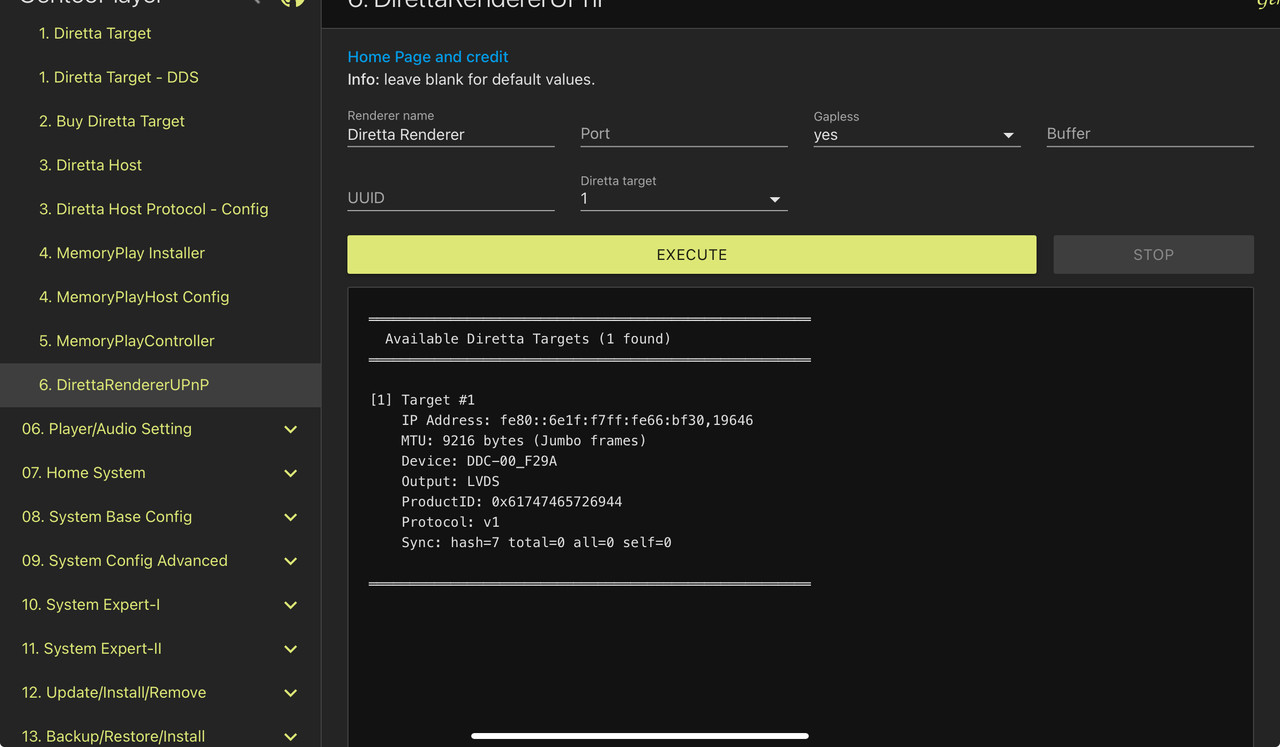Screen dimensions: 1280x747
Task: Click the Output: LVDS line
Action: [x=450, y=481]
